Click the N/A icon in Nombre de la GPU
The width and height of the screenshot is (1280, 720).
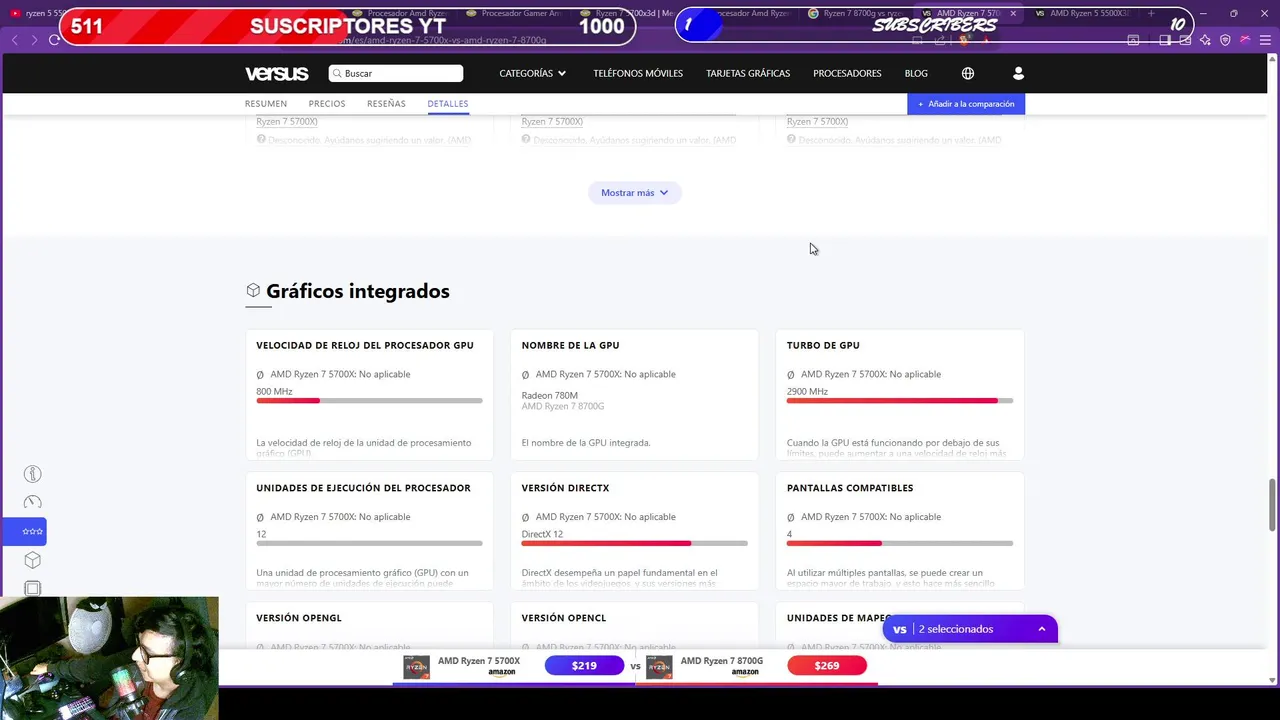(526, 375)
